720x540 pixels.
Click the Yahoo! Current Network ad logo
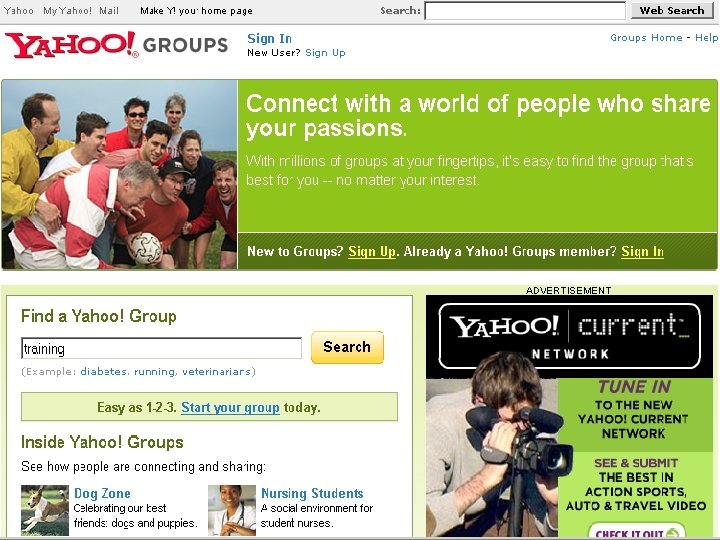[x=569, y=336]
